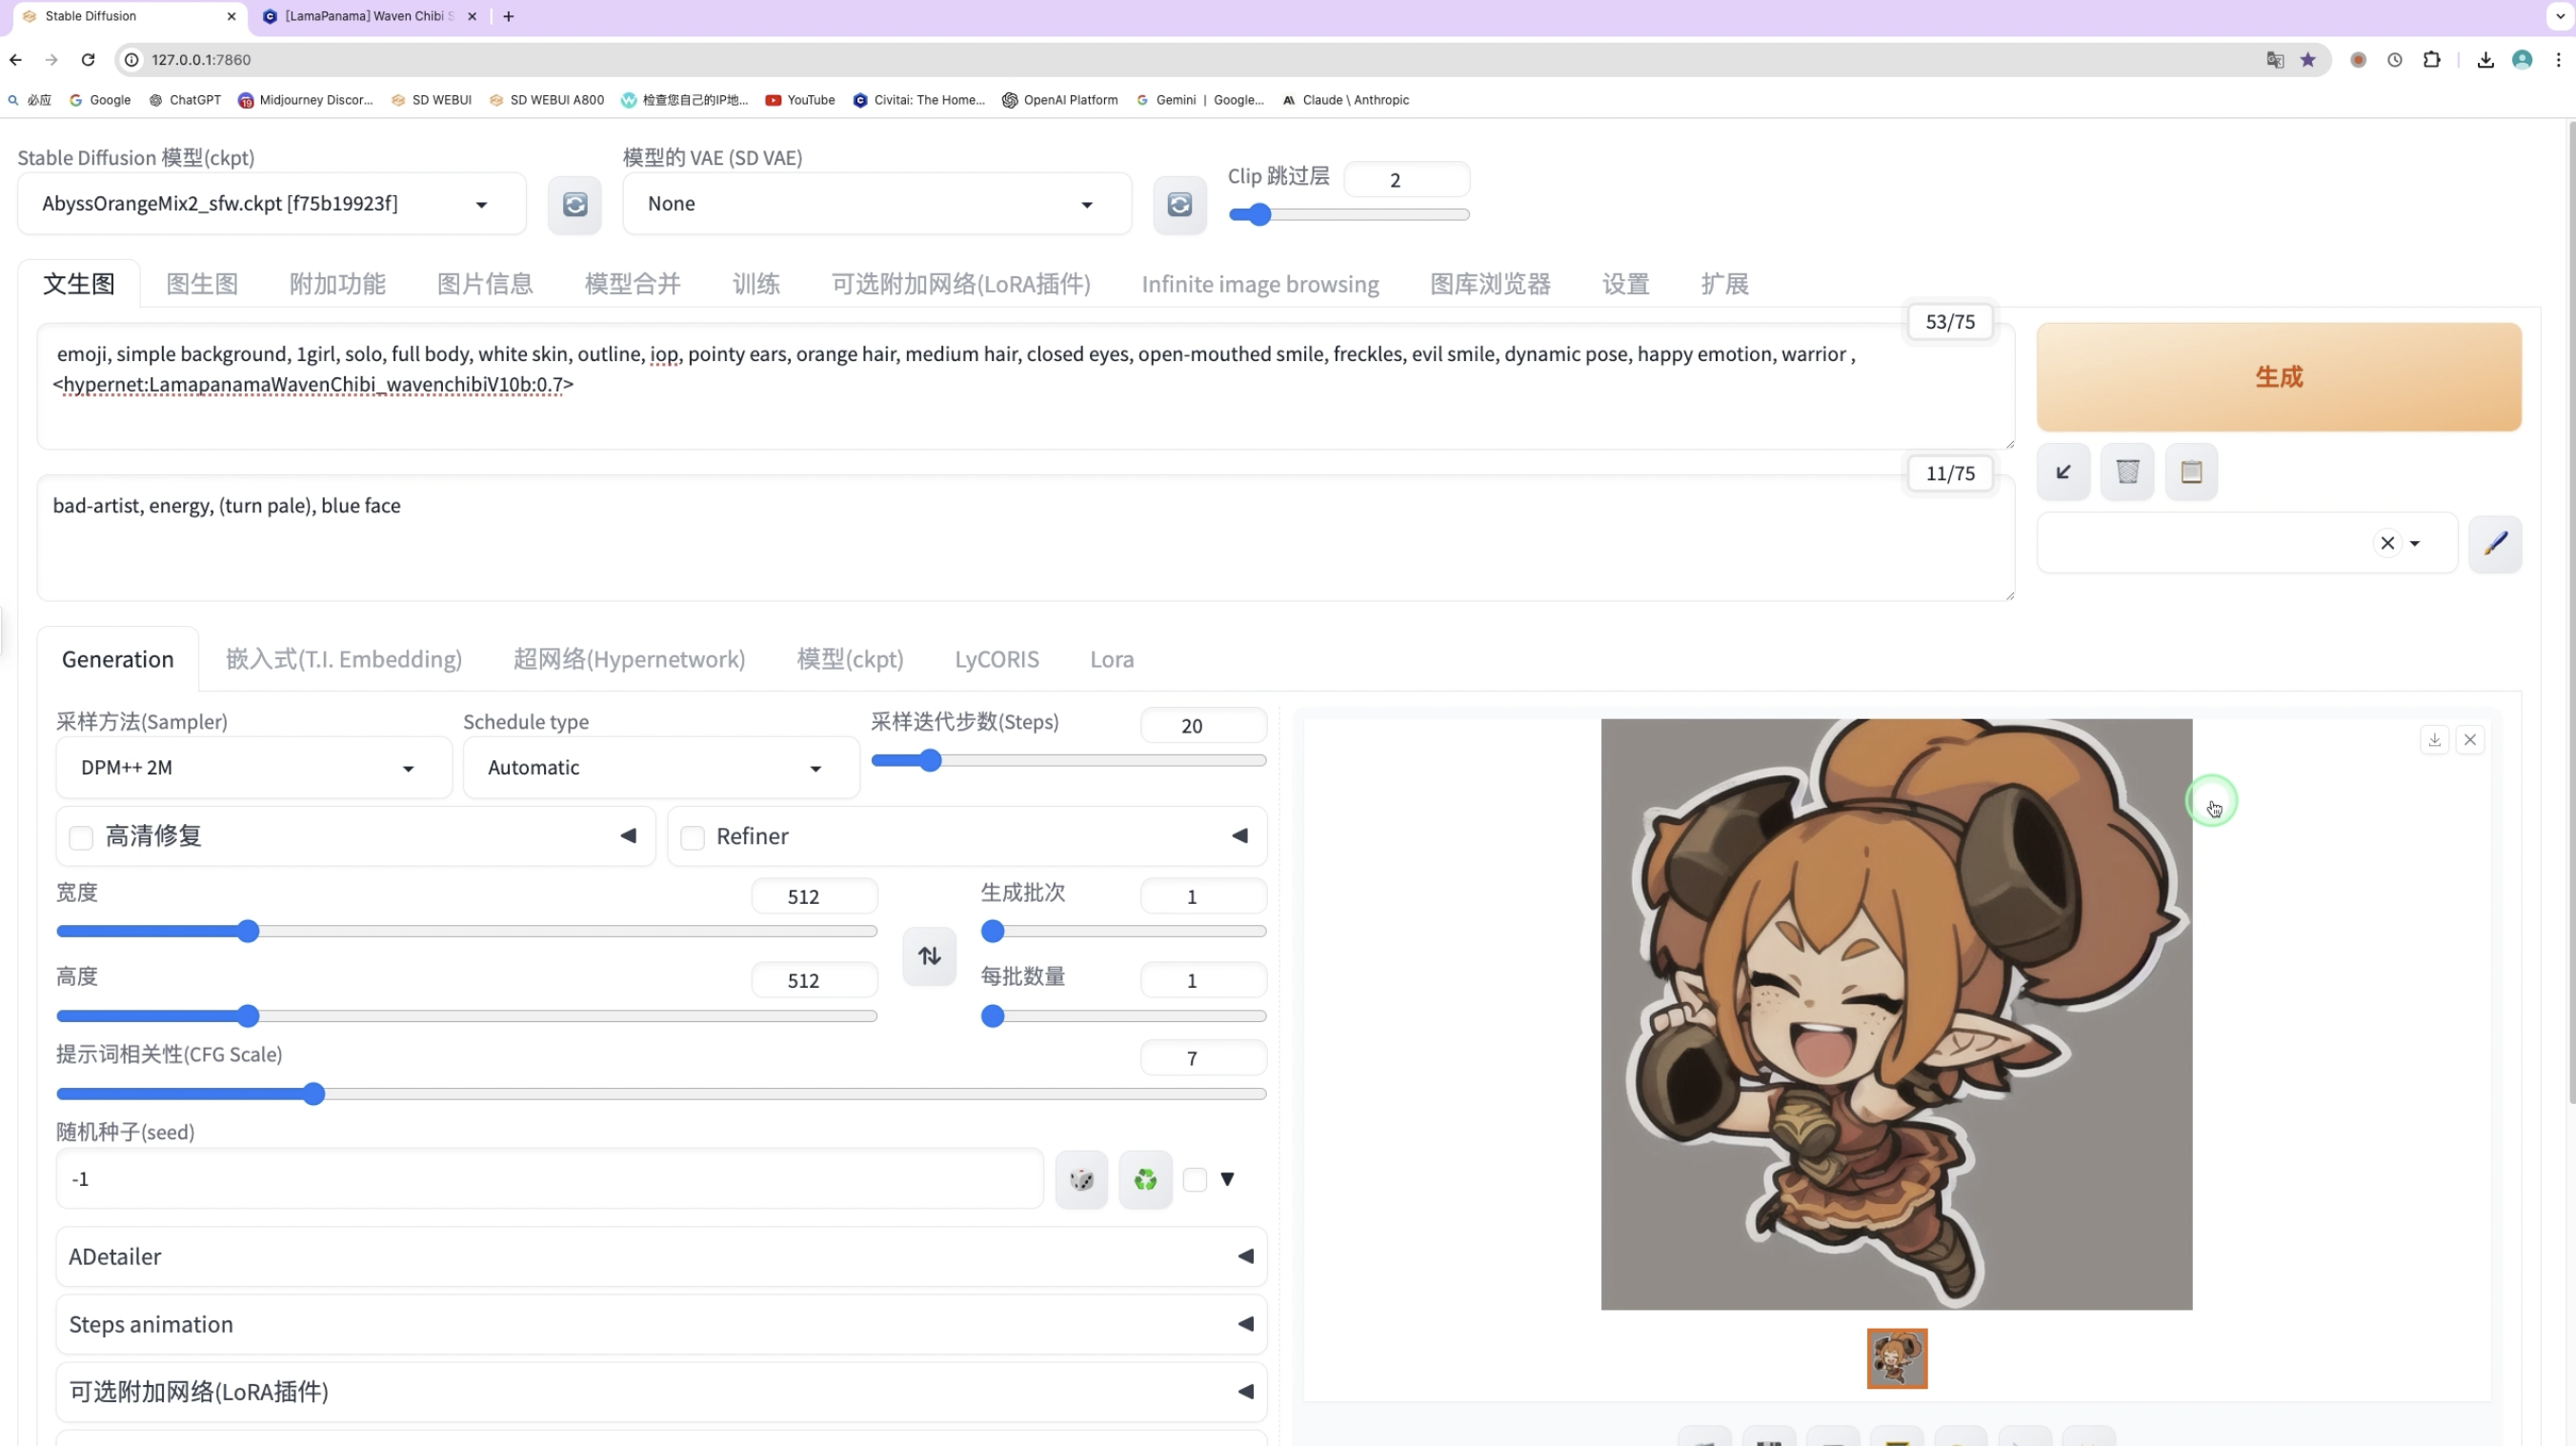Randomize the seed with the dice icon
This screenshot has height=1446, width=2576.
point(1081,1180)
